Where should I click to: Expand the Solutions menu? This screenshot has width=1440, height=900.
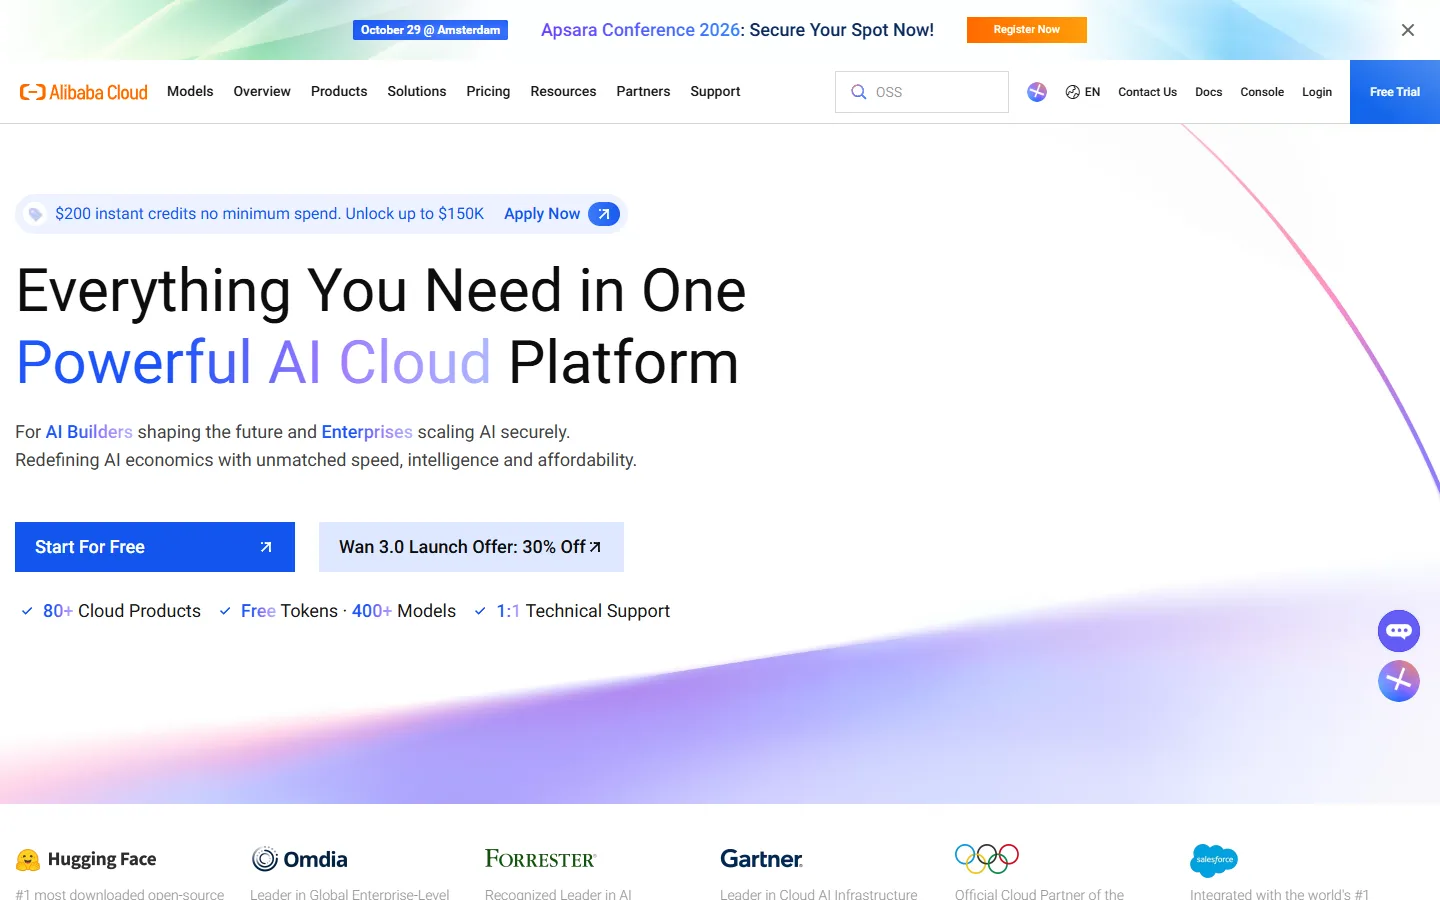[x=417, y=91]
